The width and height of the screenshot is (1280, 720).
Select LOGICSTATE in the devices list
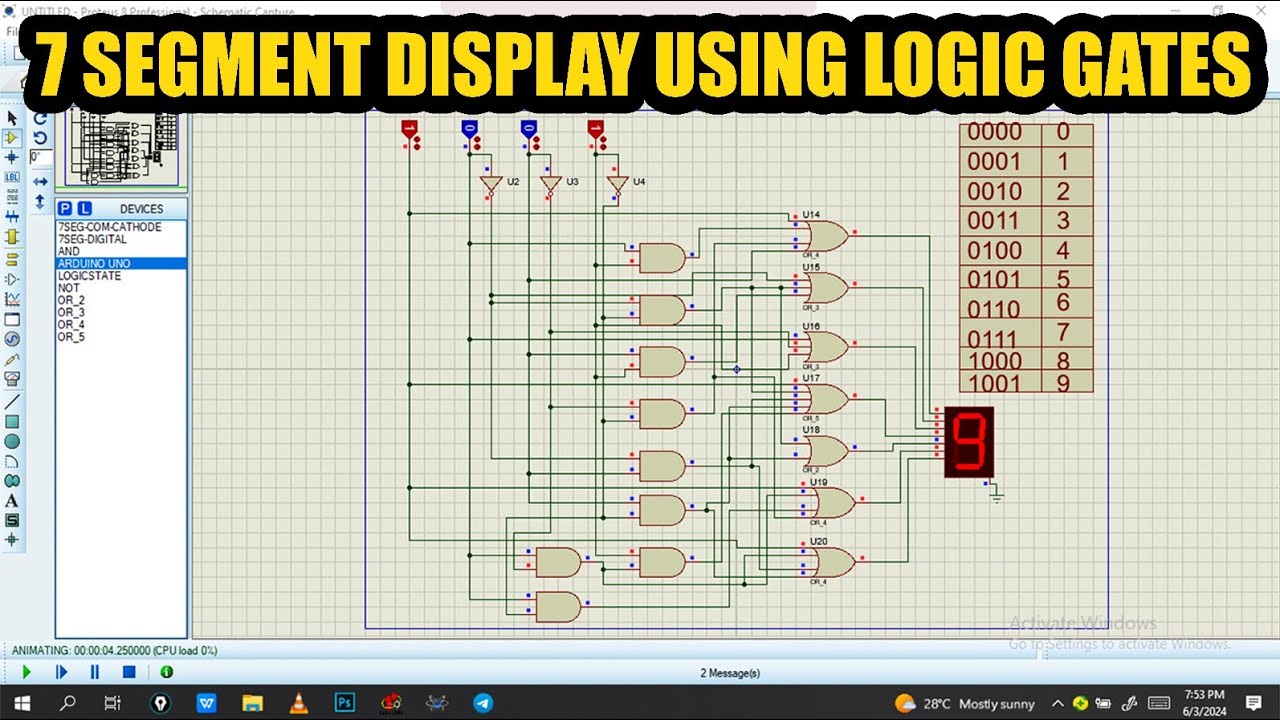120,276
